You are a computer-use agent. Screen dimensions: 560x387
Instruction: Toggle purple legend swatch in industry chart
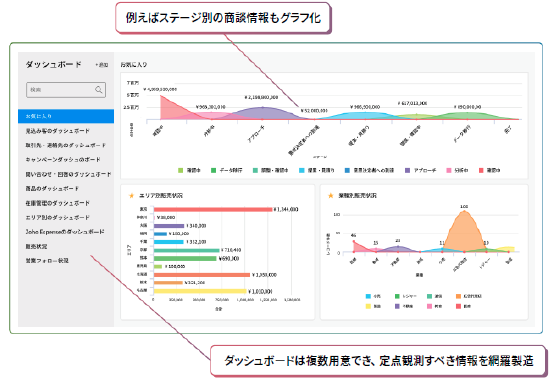[397, 306]
